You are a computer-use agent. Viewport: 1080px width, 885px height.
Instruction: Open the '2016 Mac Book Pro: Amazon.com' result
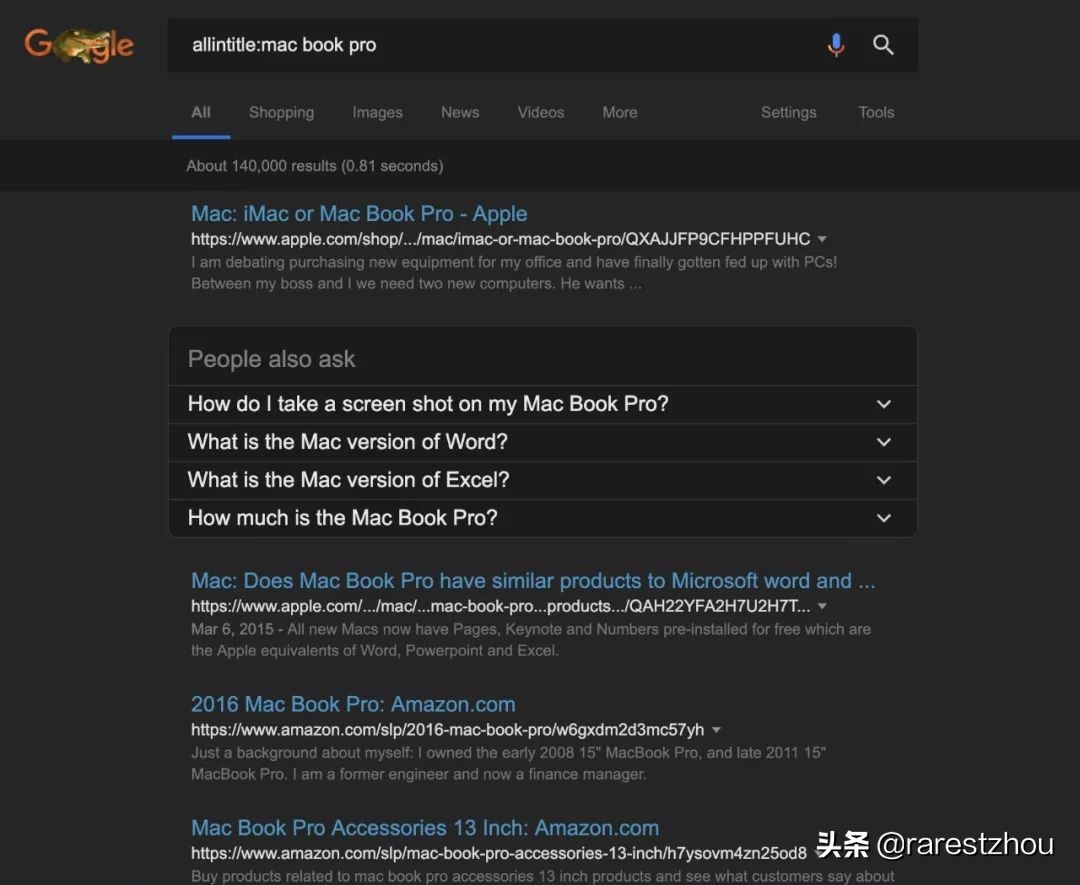coord(352,704)
